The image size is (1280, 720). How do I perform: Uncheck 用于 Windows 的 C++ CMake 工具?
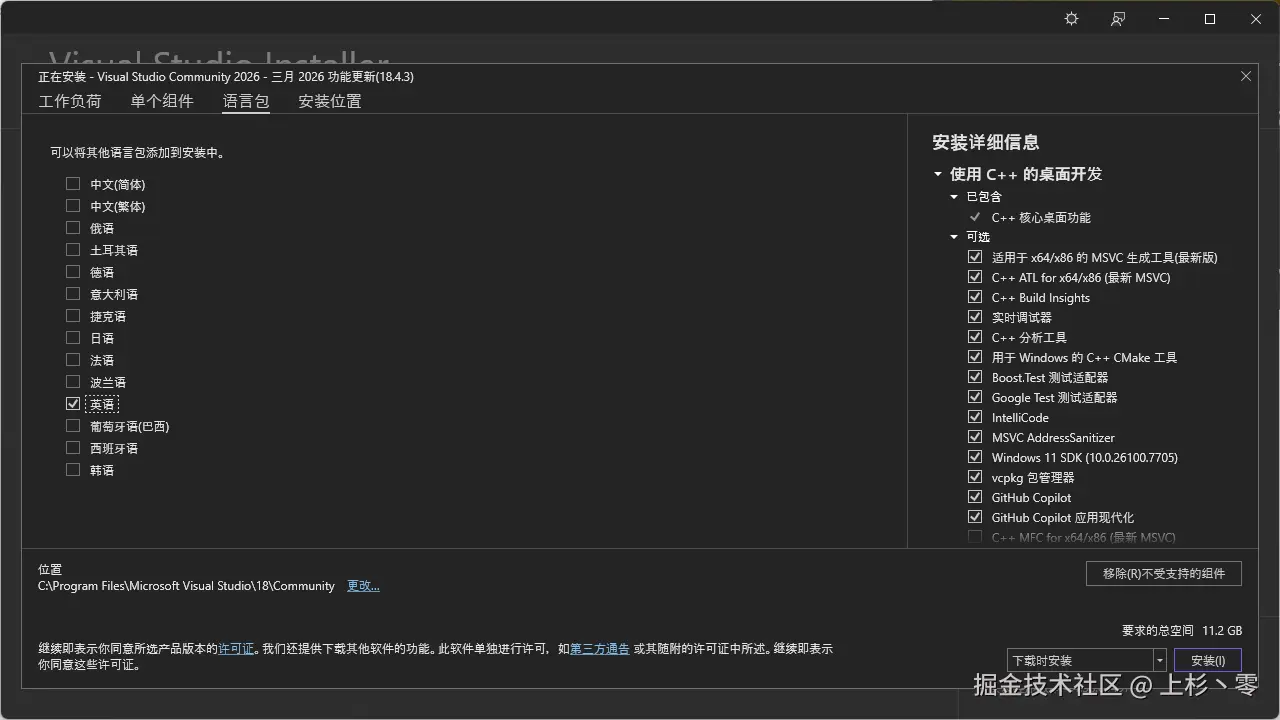[975, 357]
